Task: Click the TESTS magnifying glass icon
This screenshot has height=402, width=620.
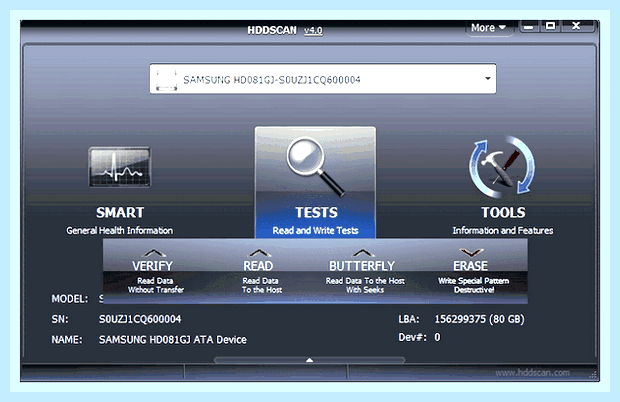Action: [315, 167]
